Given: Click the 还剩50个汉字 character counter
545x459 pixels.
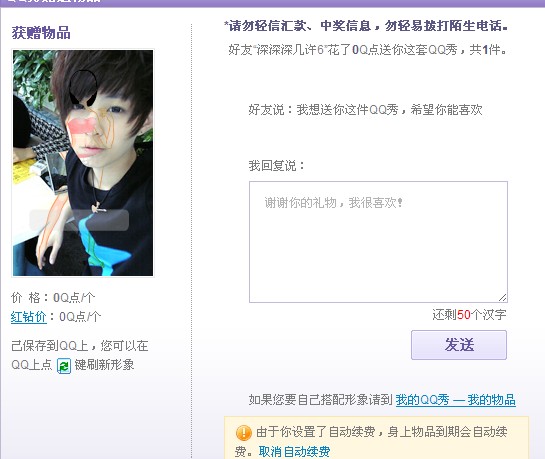Looking at the screenshot, I should click(469, 315).
